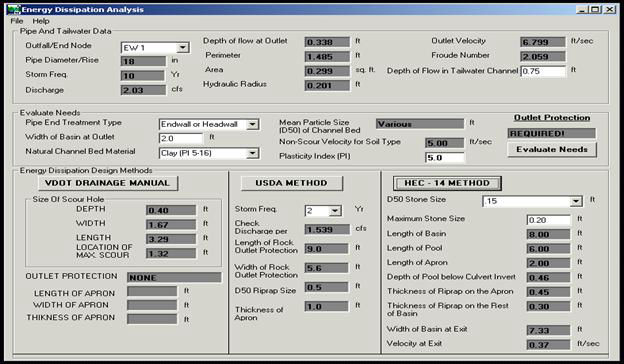Click the Length of Apron value 2.00
624x364 pixels.
548,263
